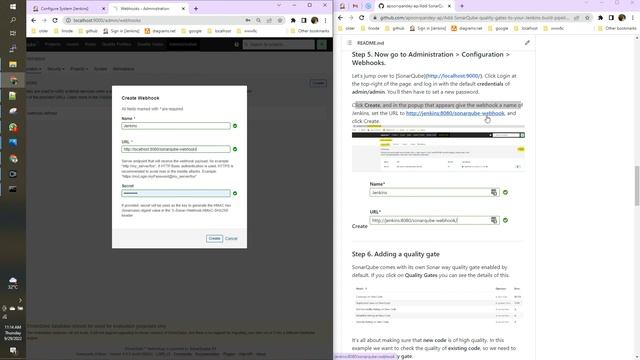Click the webhook Name input field

[x=176, y=126]
